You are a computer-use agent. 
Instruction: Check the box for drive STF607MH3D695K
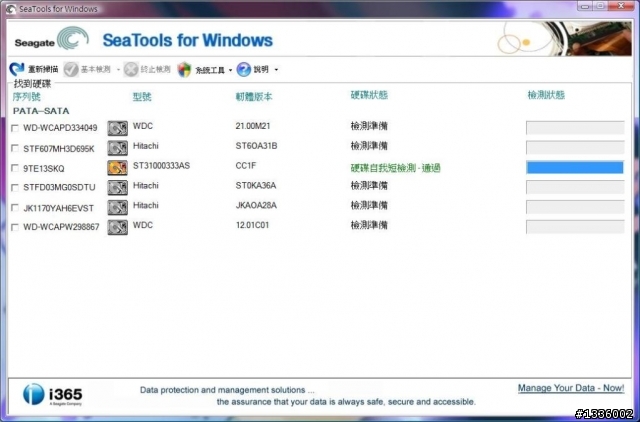click(x=15, y=148)
